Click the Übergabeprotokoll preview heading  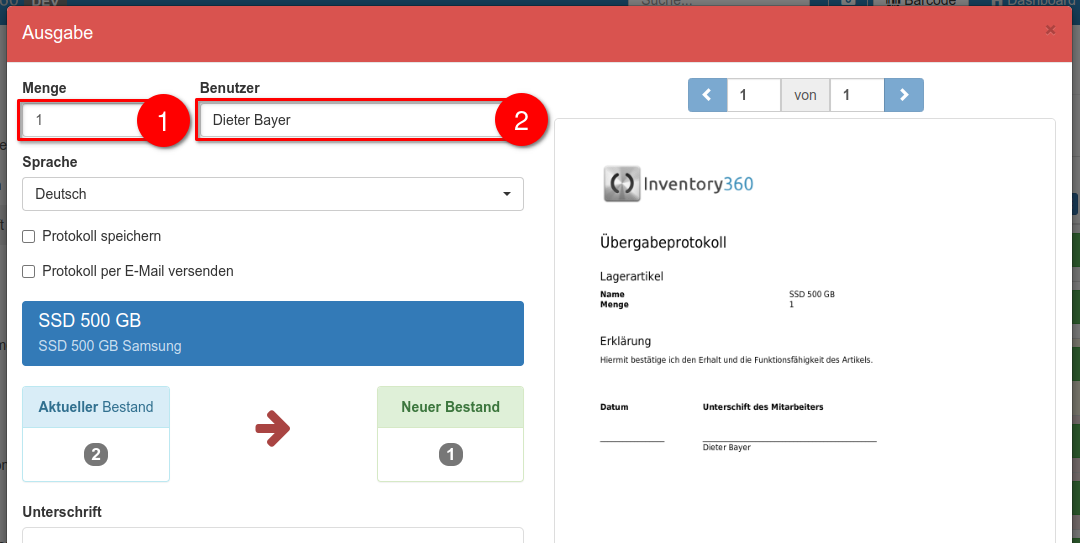click(x=663, y=243)
